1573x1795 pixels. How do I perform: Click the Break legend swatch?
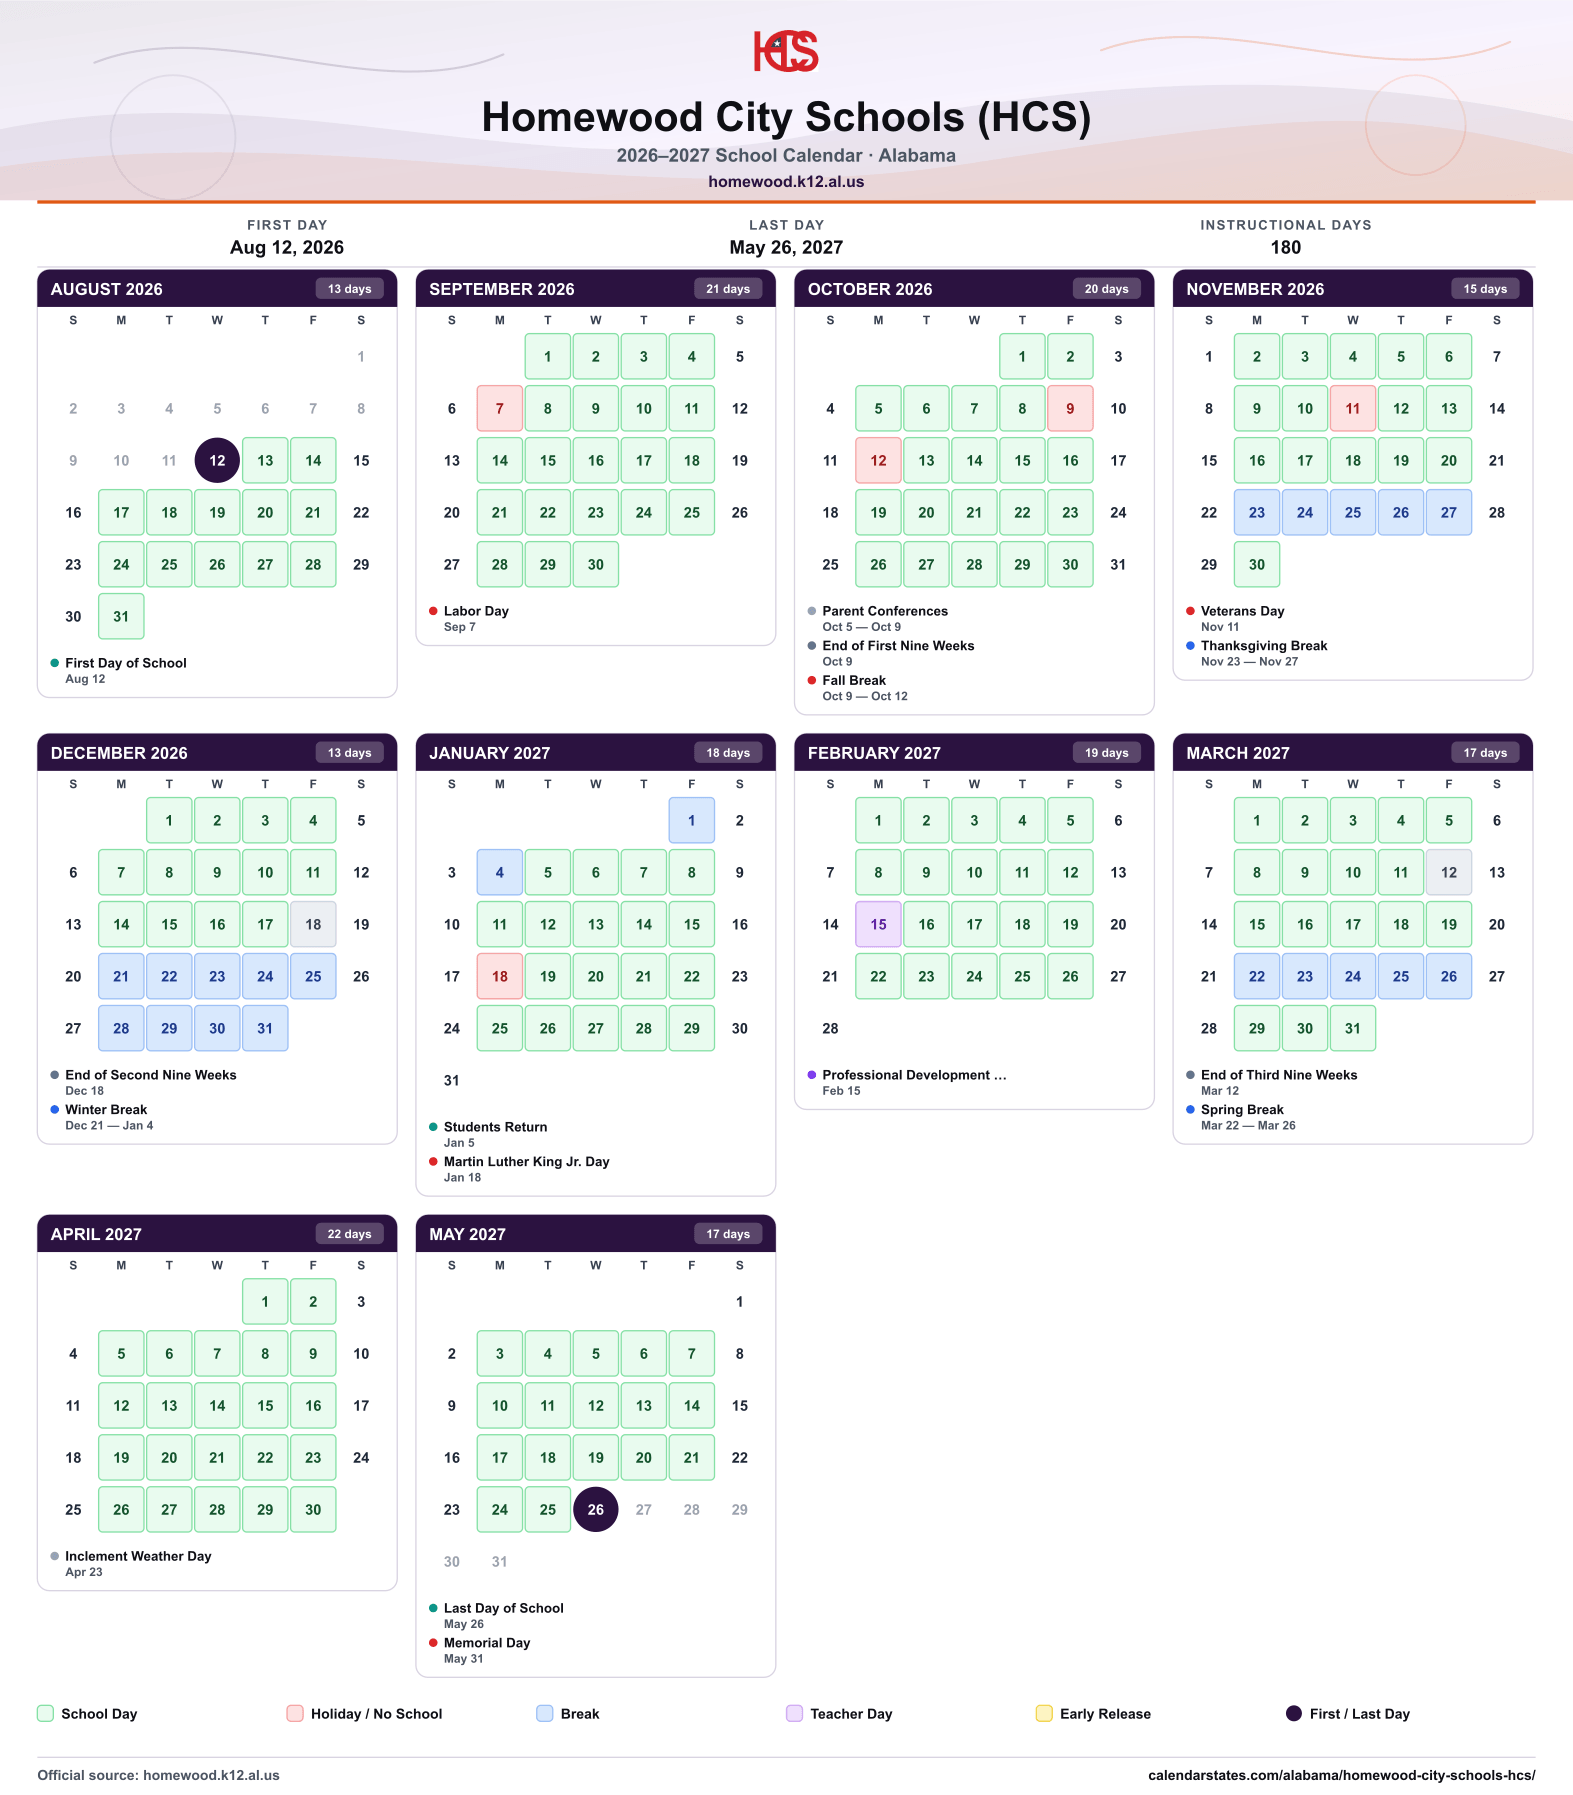545,1714
